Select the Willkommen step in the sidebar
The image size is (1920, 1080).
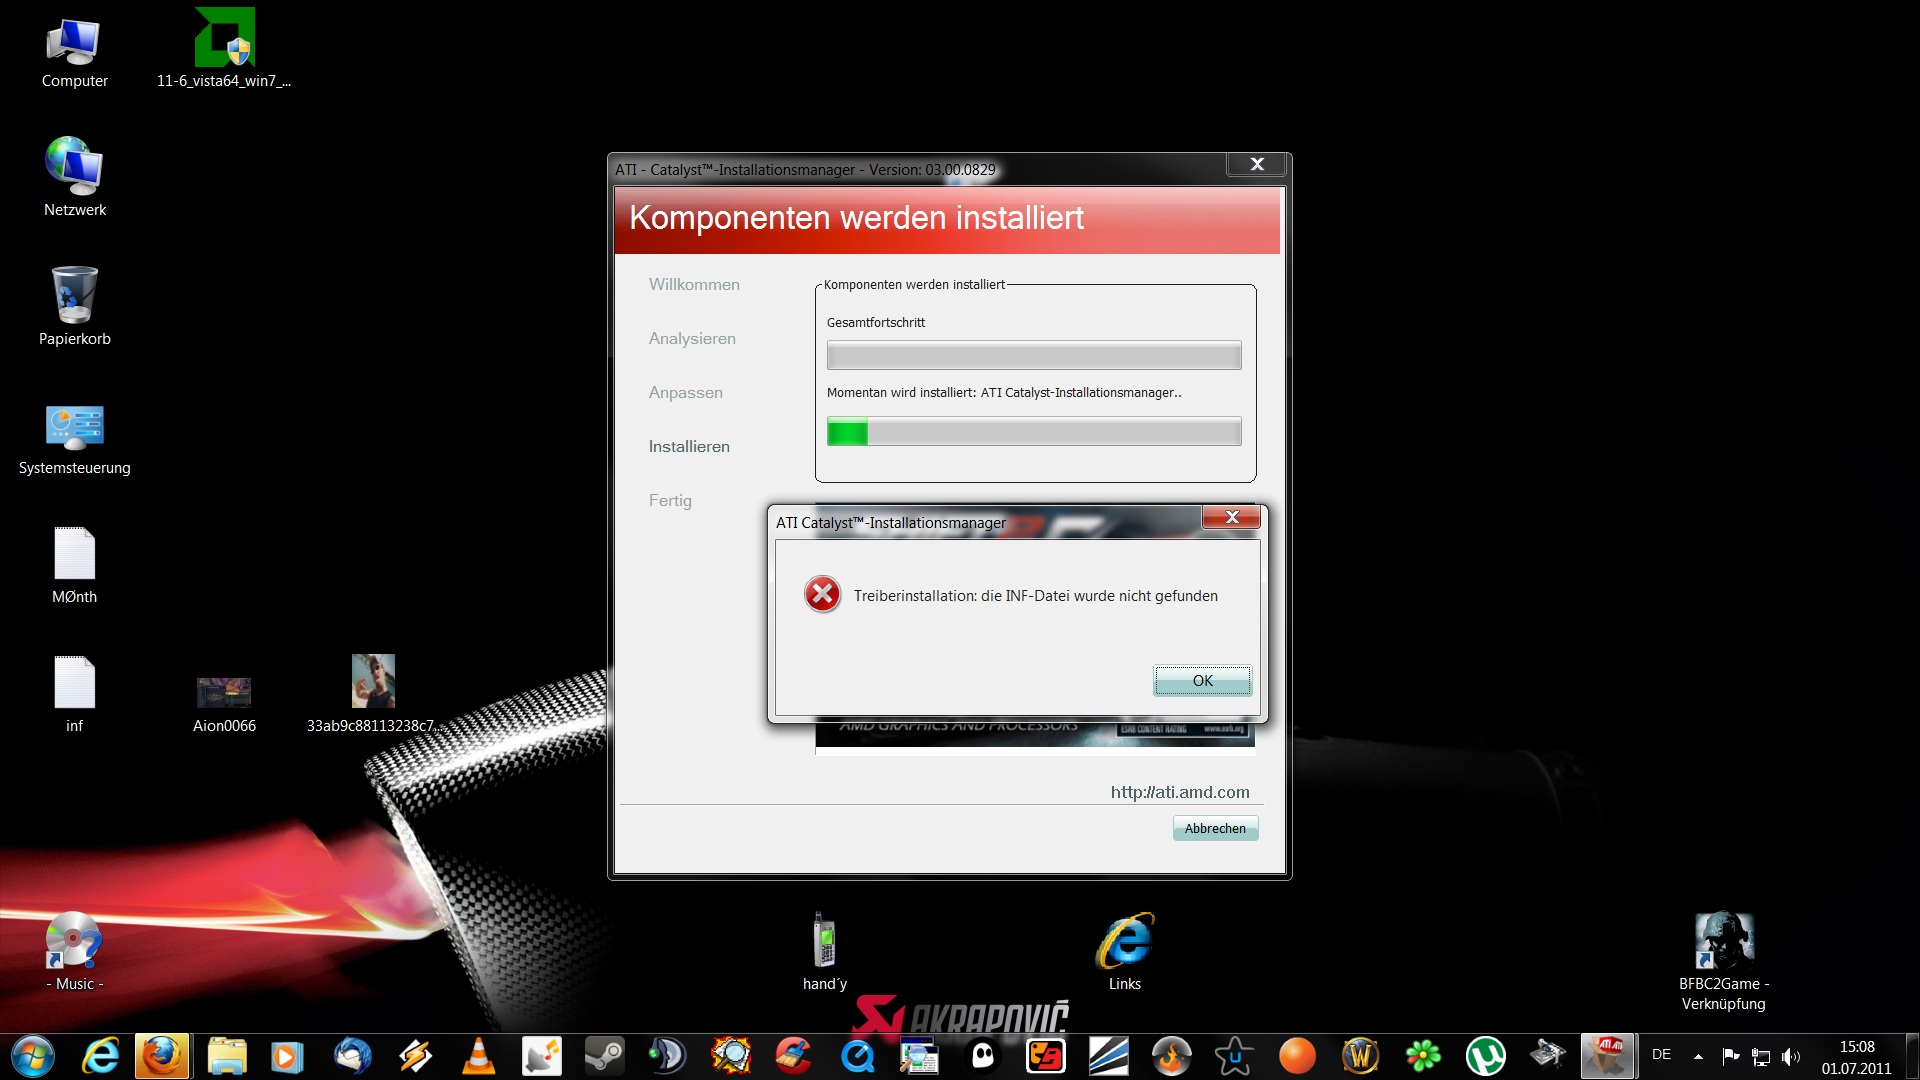[x=694, y=284]
